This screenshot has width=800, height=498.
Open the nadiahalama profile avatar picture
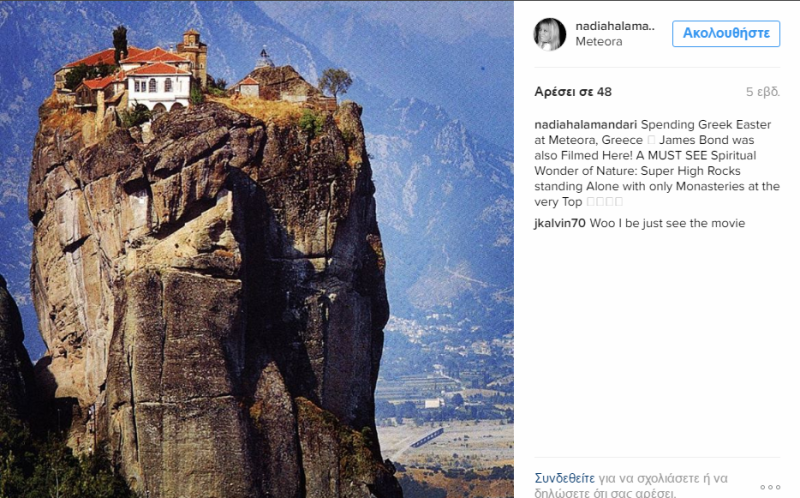coord(549,34)
